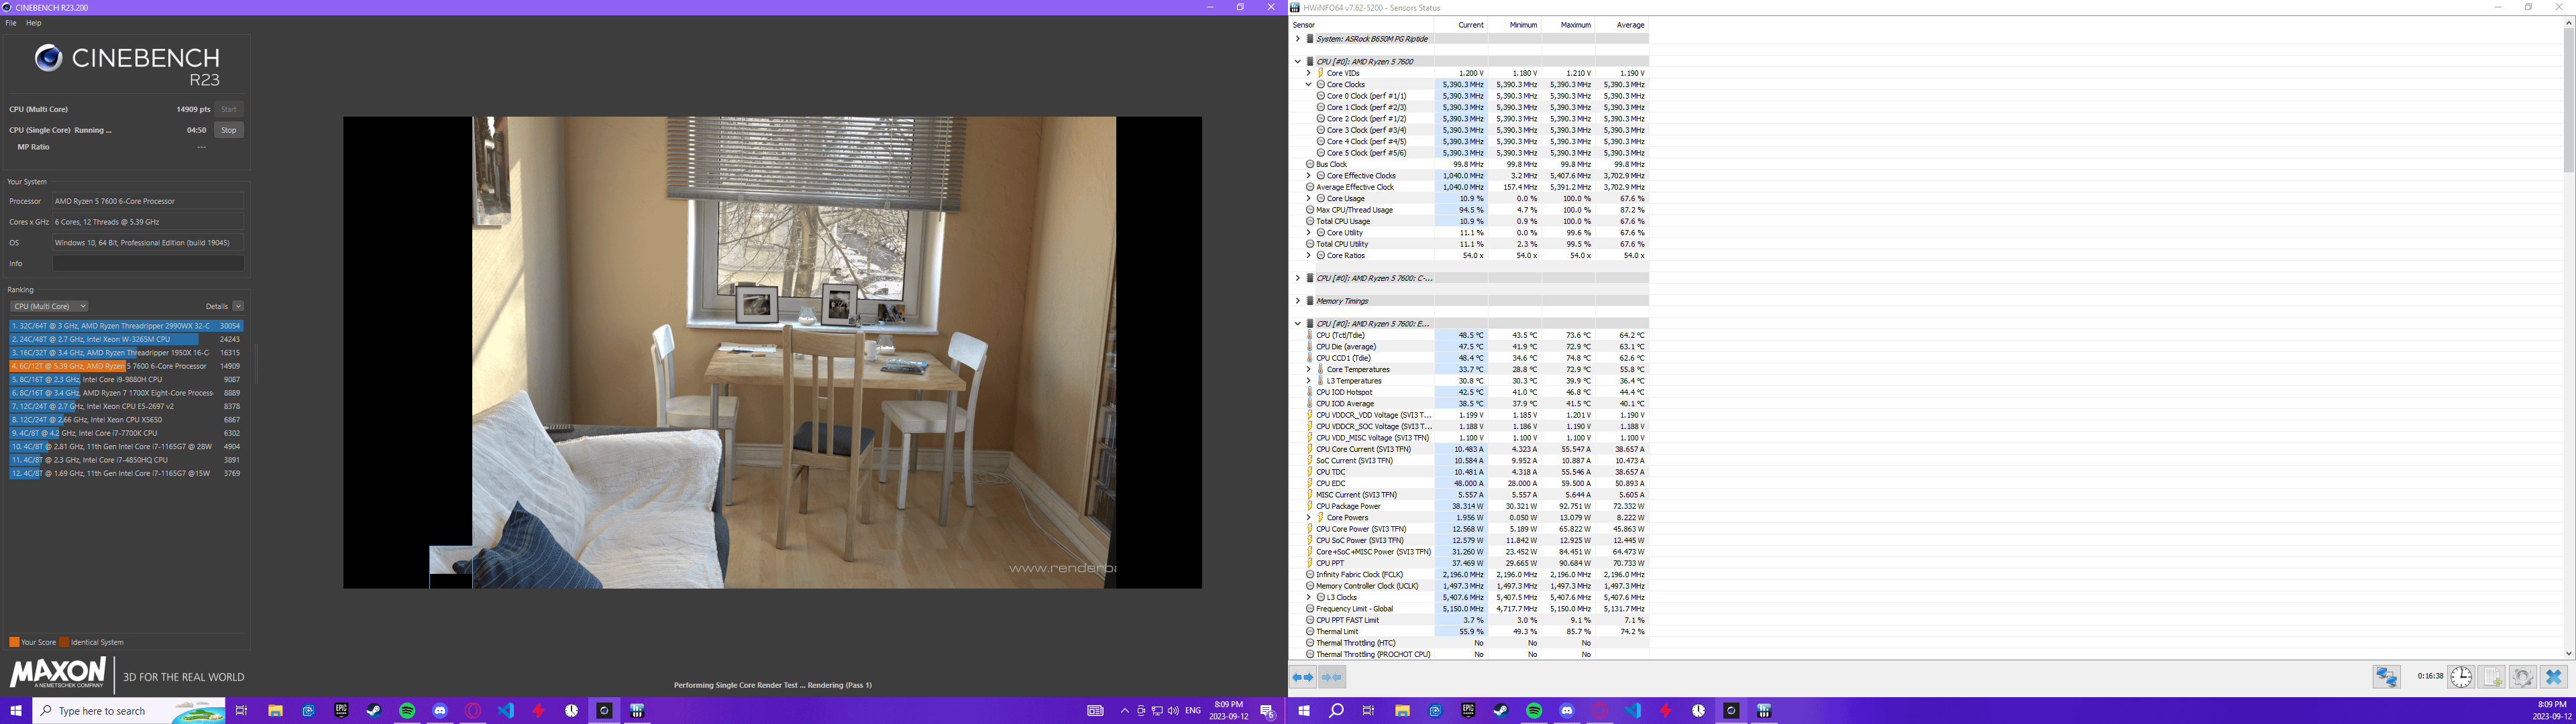Select the Intel Xeon W-3265M ranking row

coord(126,340)
